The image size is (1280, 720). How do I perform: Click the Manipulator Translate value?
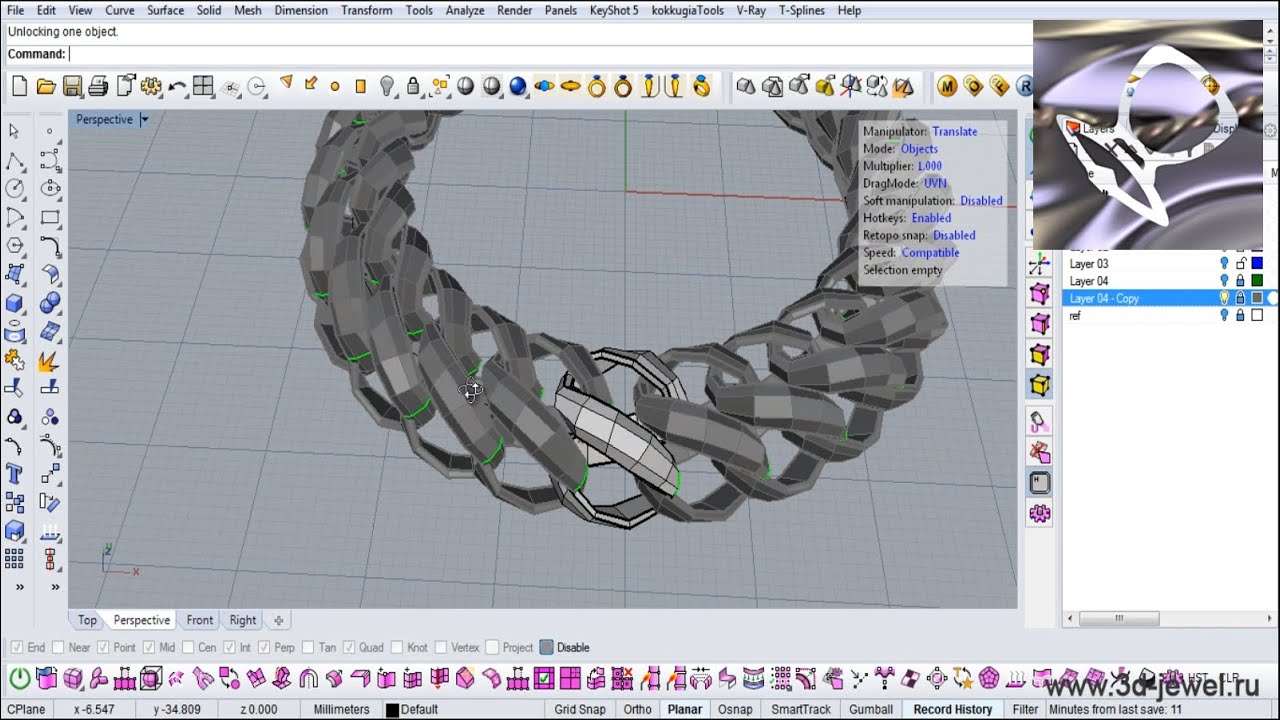[955, 131]
